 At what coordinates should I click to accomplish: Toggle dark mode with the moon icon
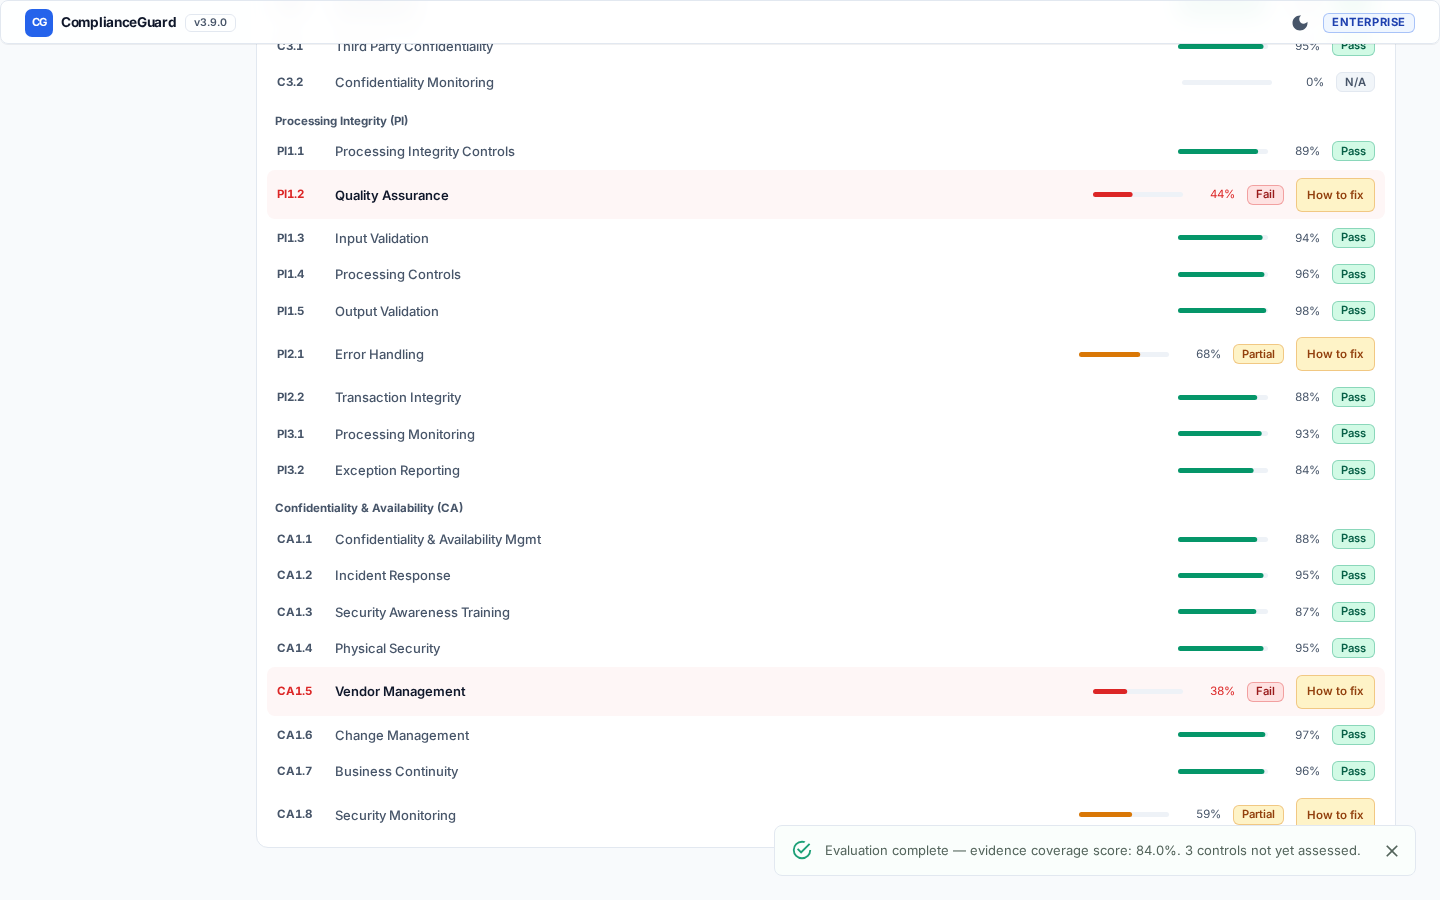[1300, 23]
